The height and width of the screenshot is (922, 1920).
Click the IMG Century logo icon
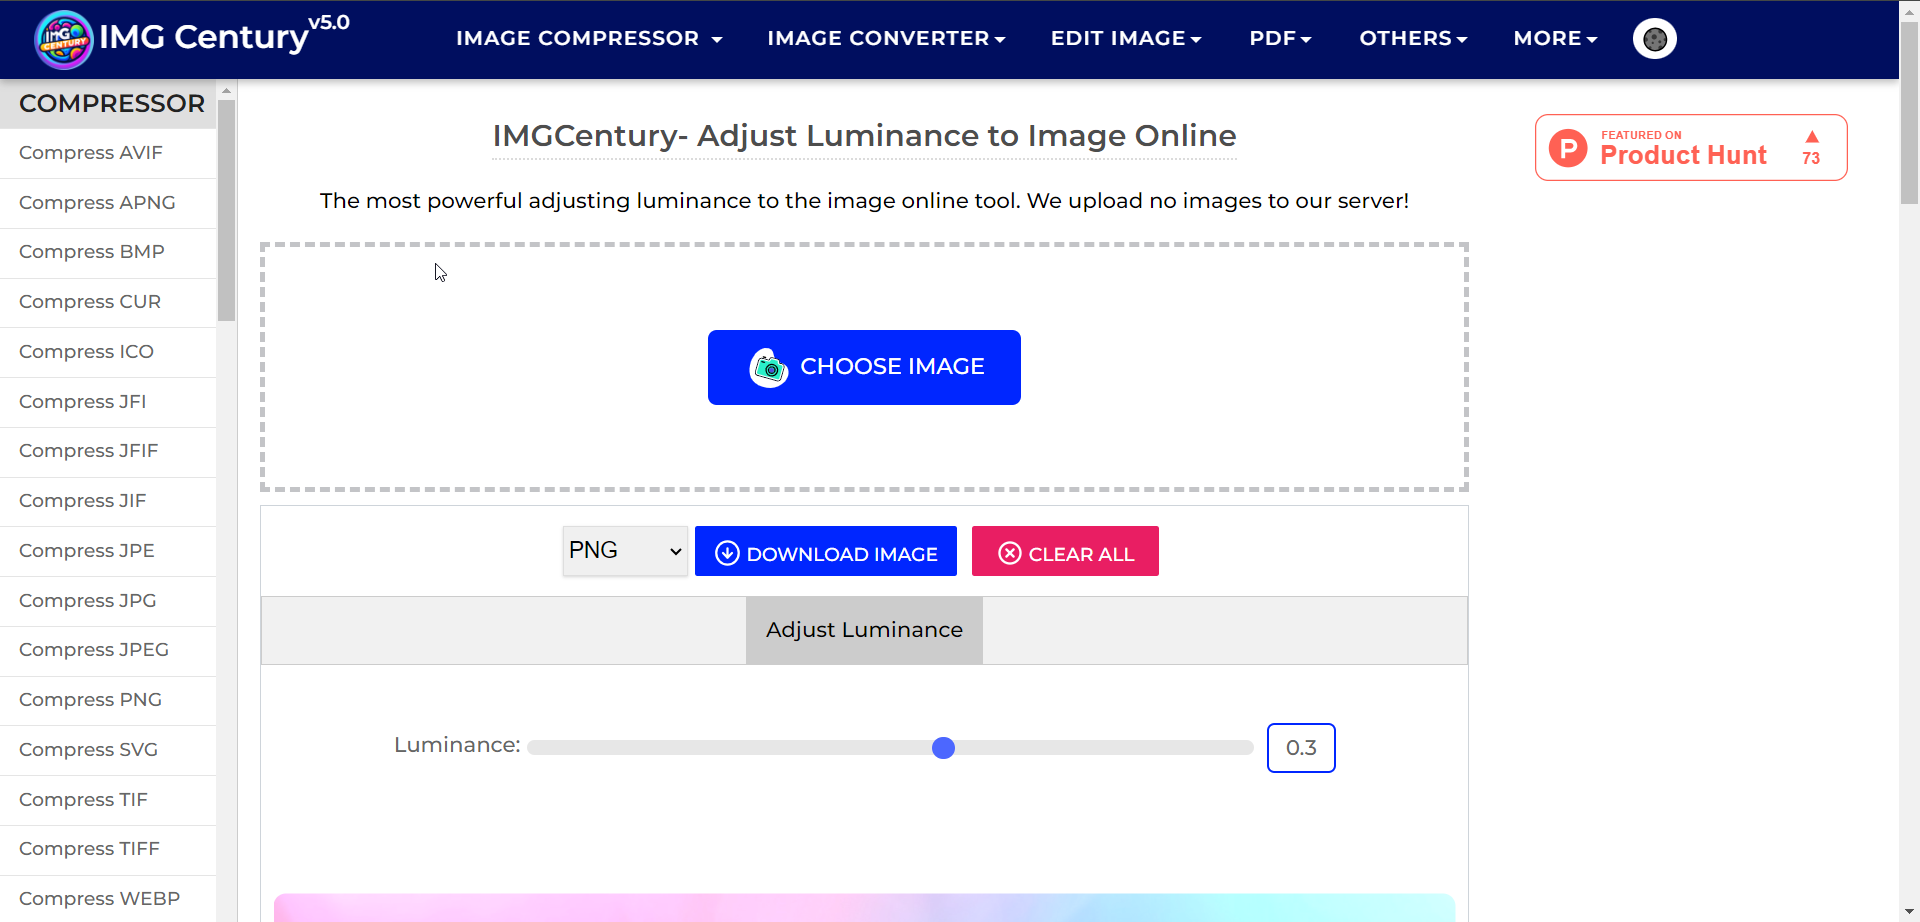pyautogui.click(x=63, y=38)
